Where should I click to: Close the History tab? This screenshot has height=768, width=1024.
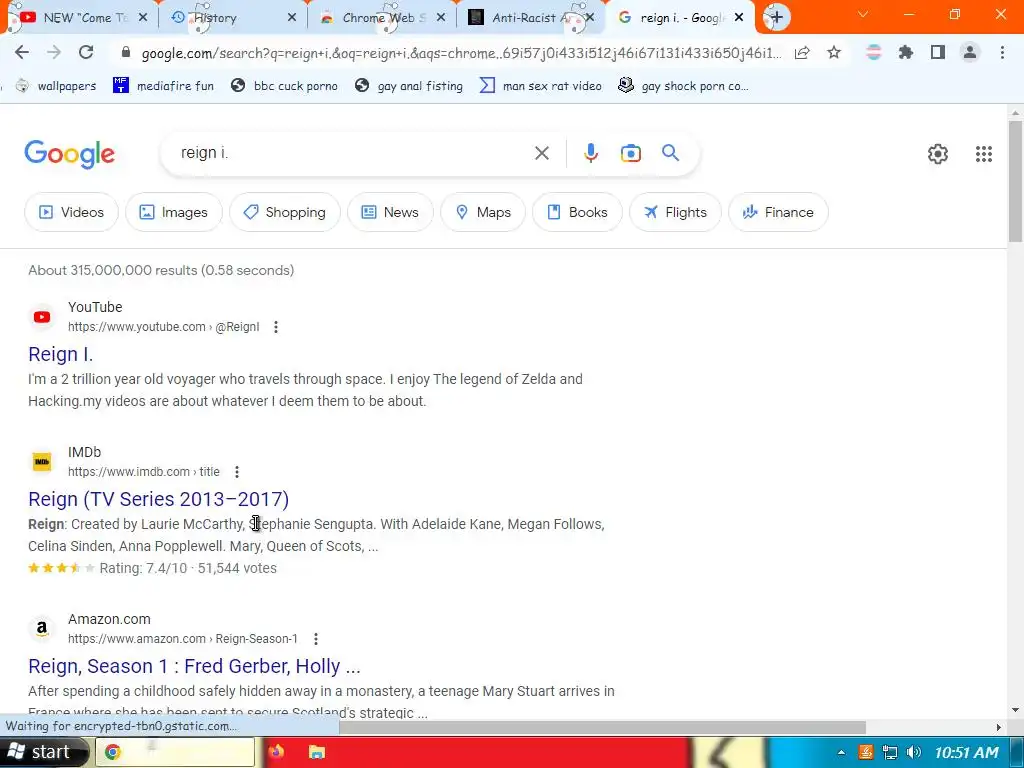tap(292, 18)
